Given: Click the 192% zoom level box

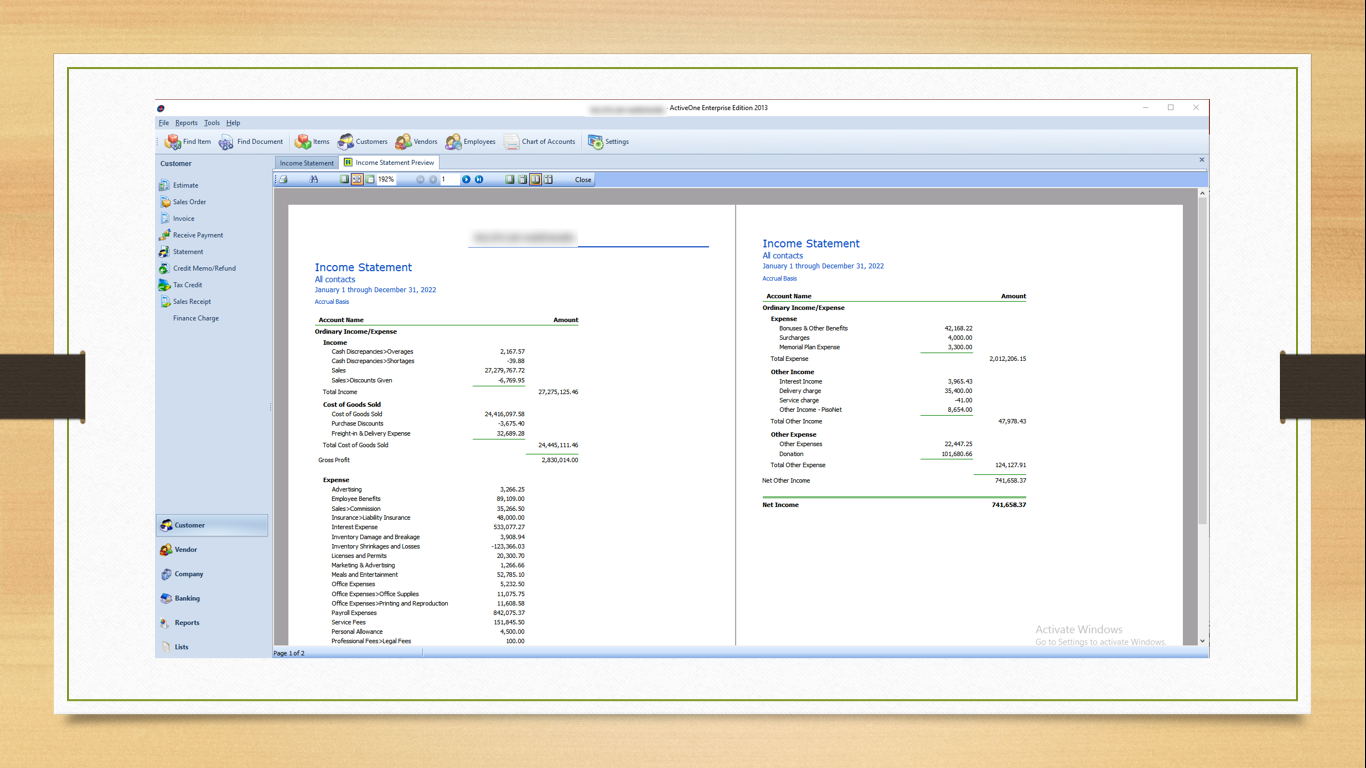Looking at the screenshot, I should (386, 180).
